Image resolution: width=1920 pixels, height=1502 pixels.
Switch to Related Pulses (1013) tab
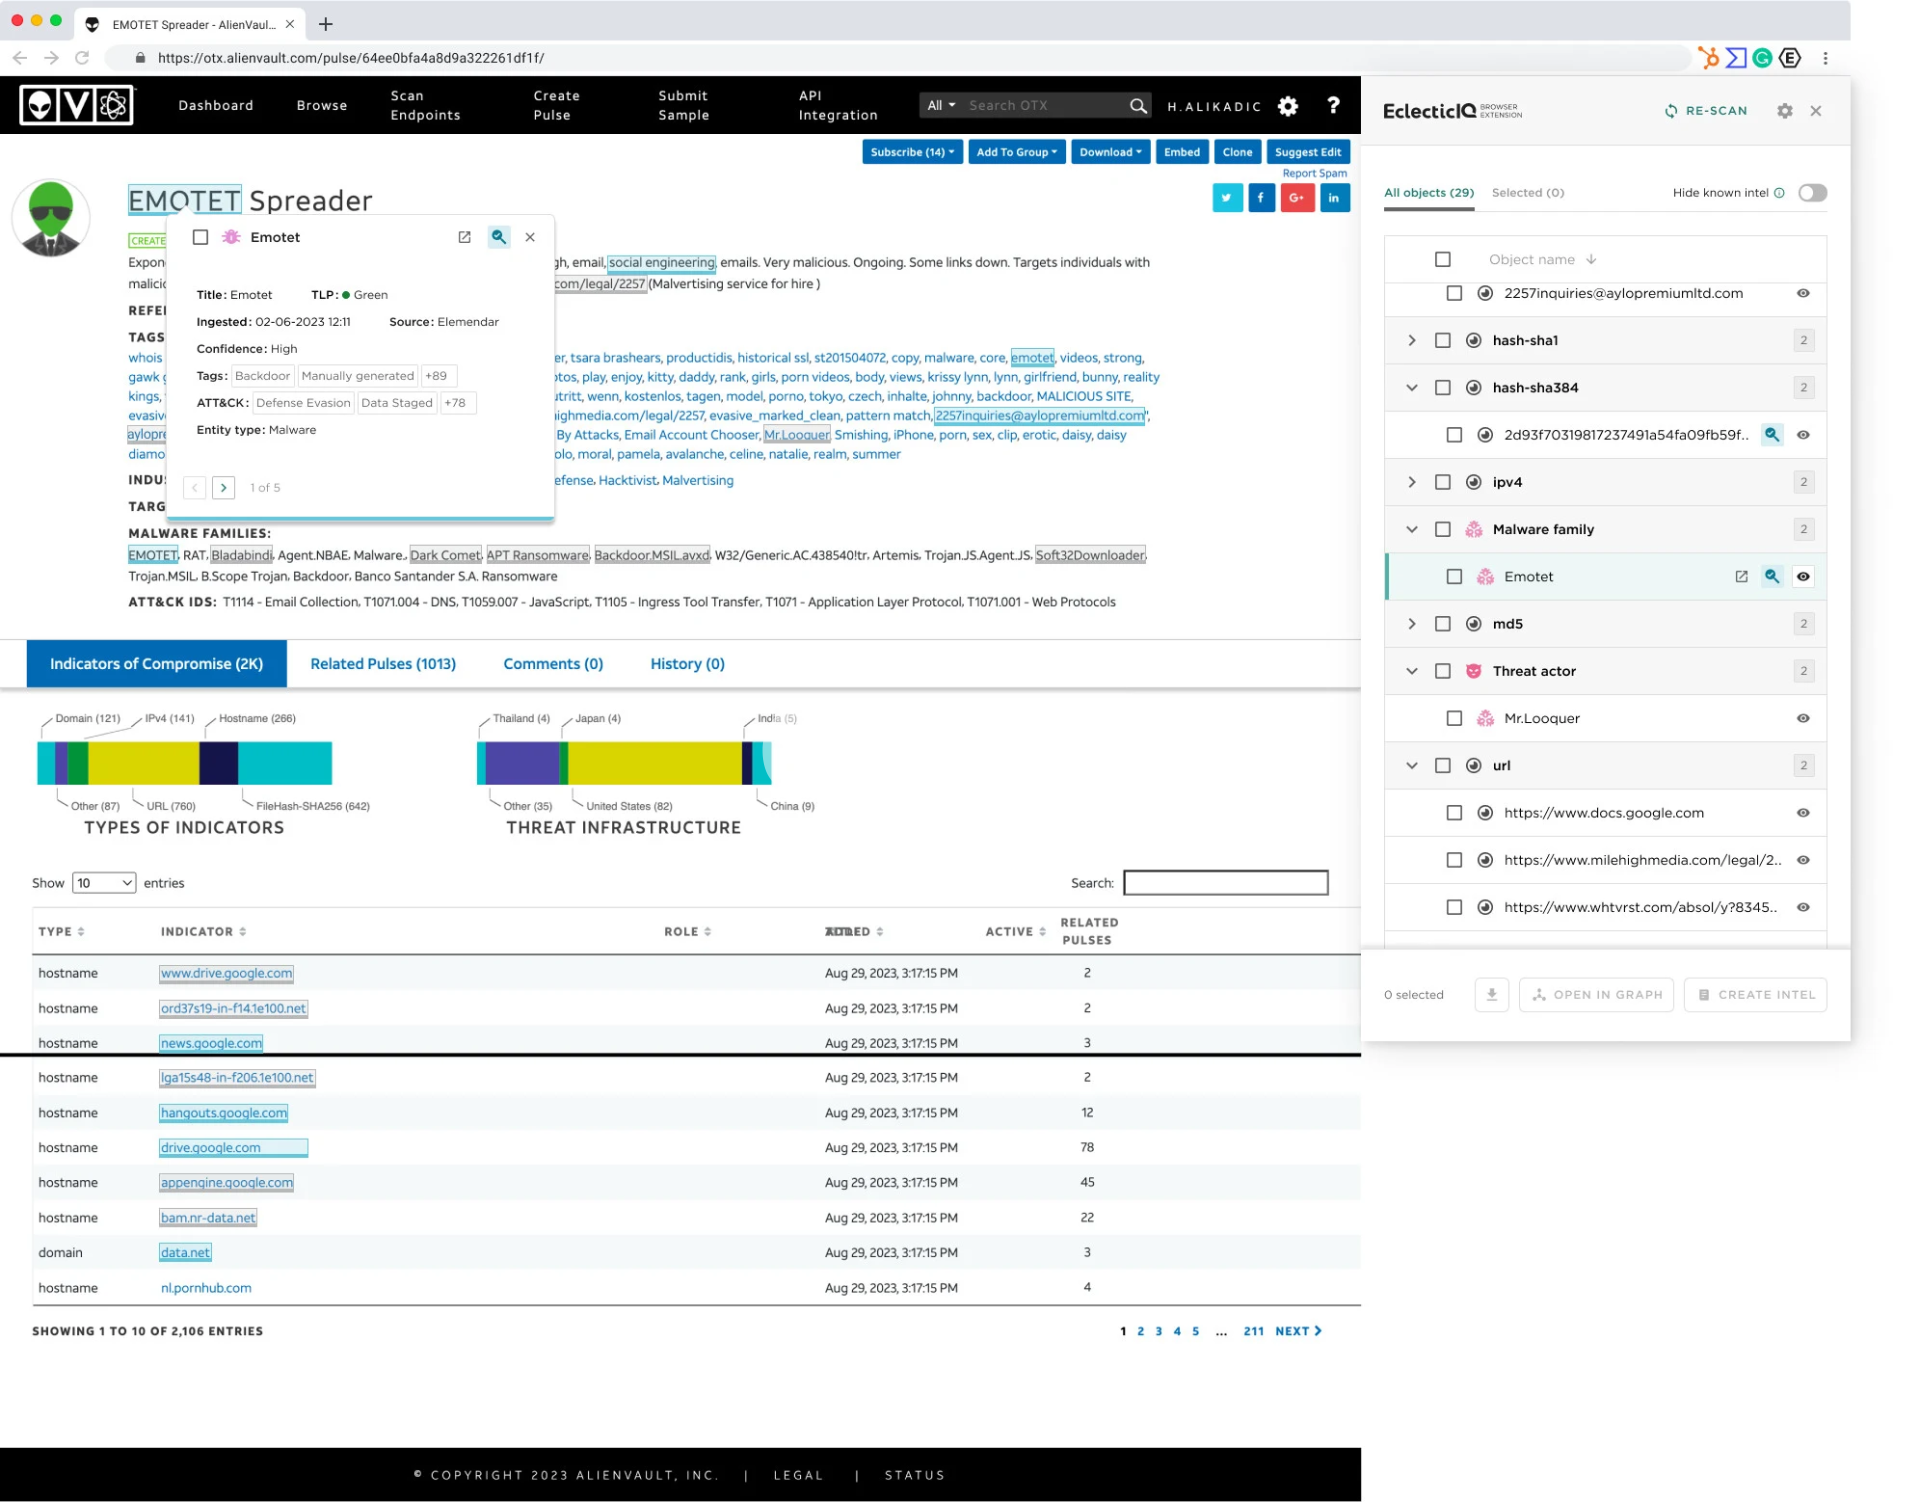pos(383,664)
